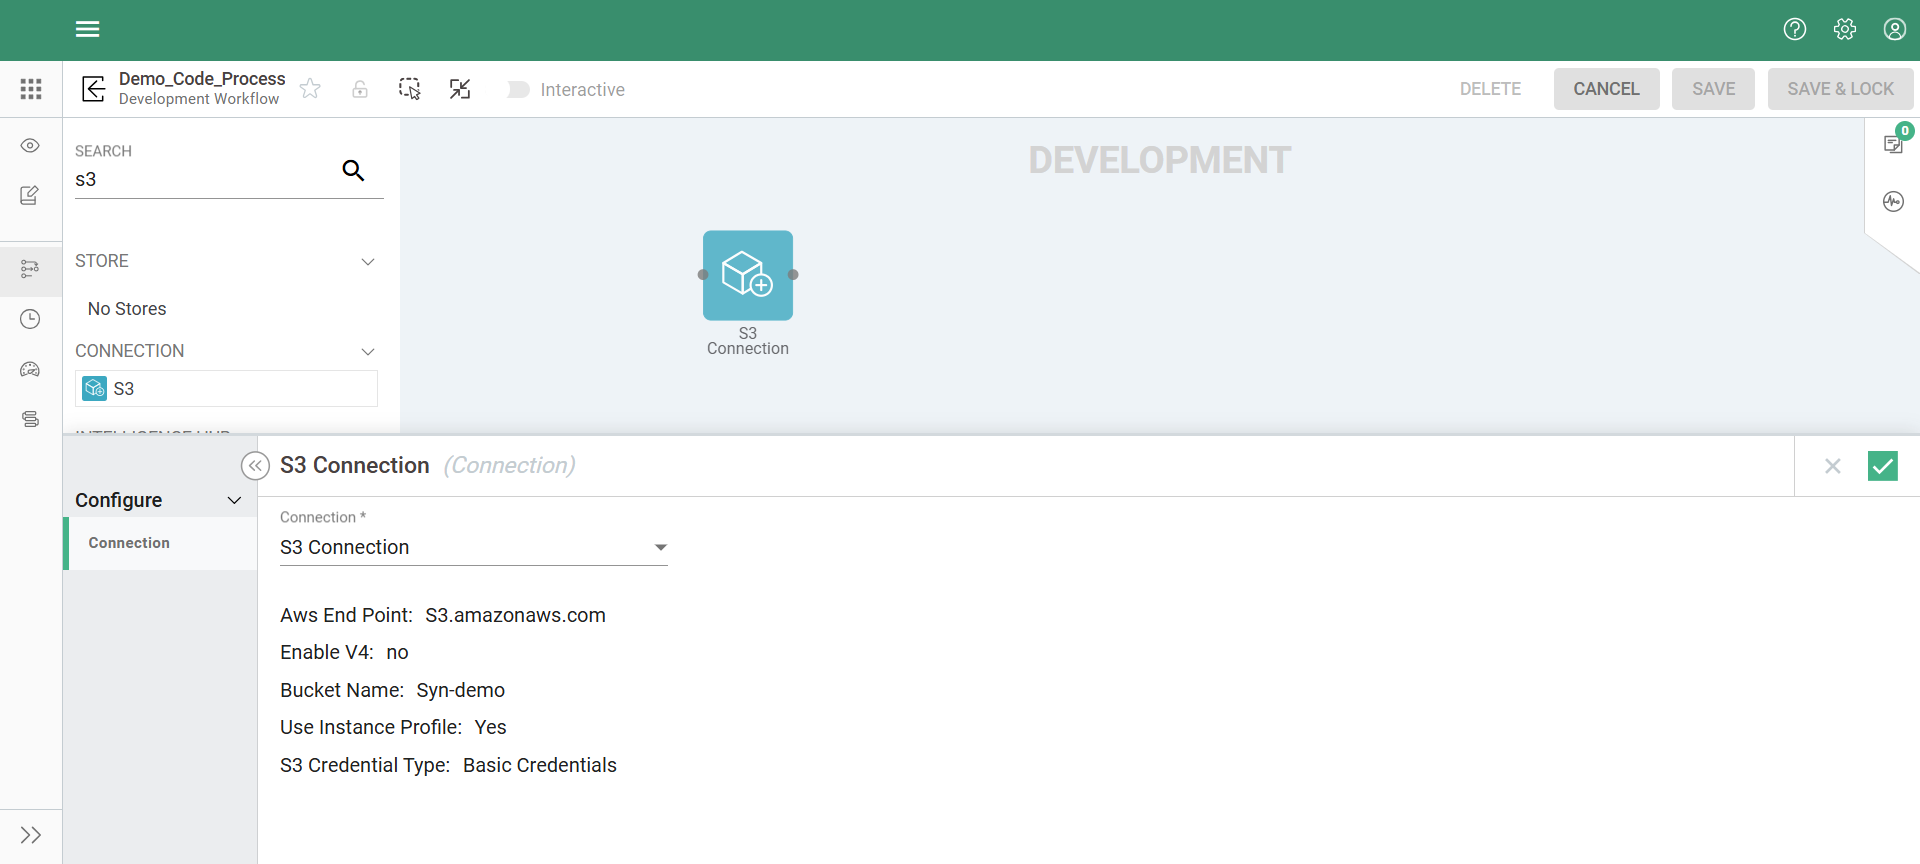Viewport: 1920px width, 864px height.
Task: Click the Syn-demo bucket name value
Action: tap(460, 690)
